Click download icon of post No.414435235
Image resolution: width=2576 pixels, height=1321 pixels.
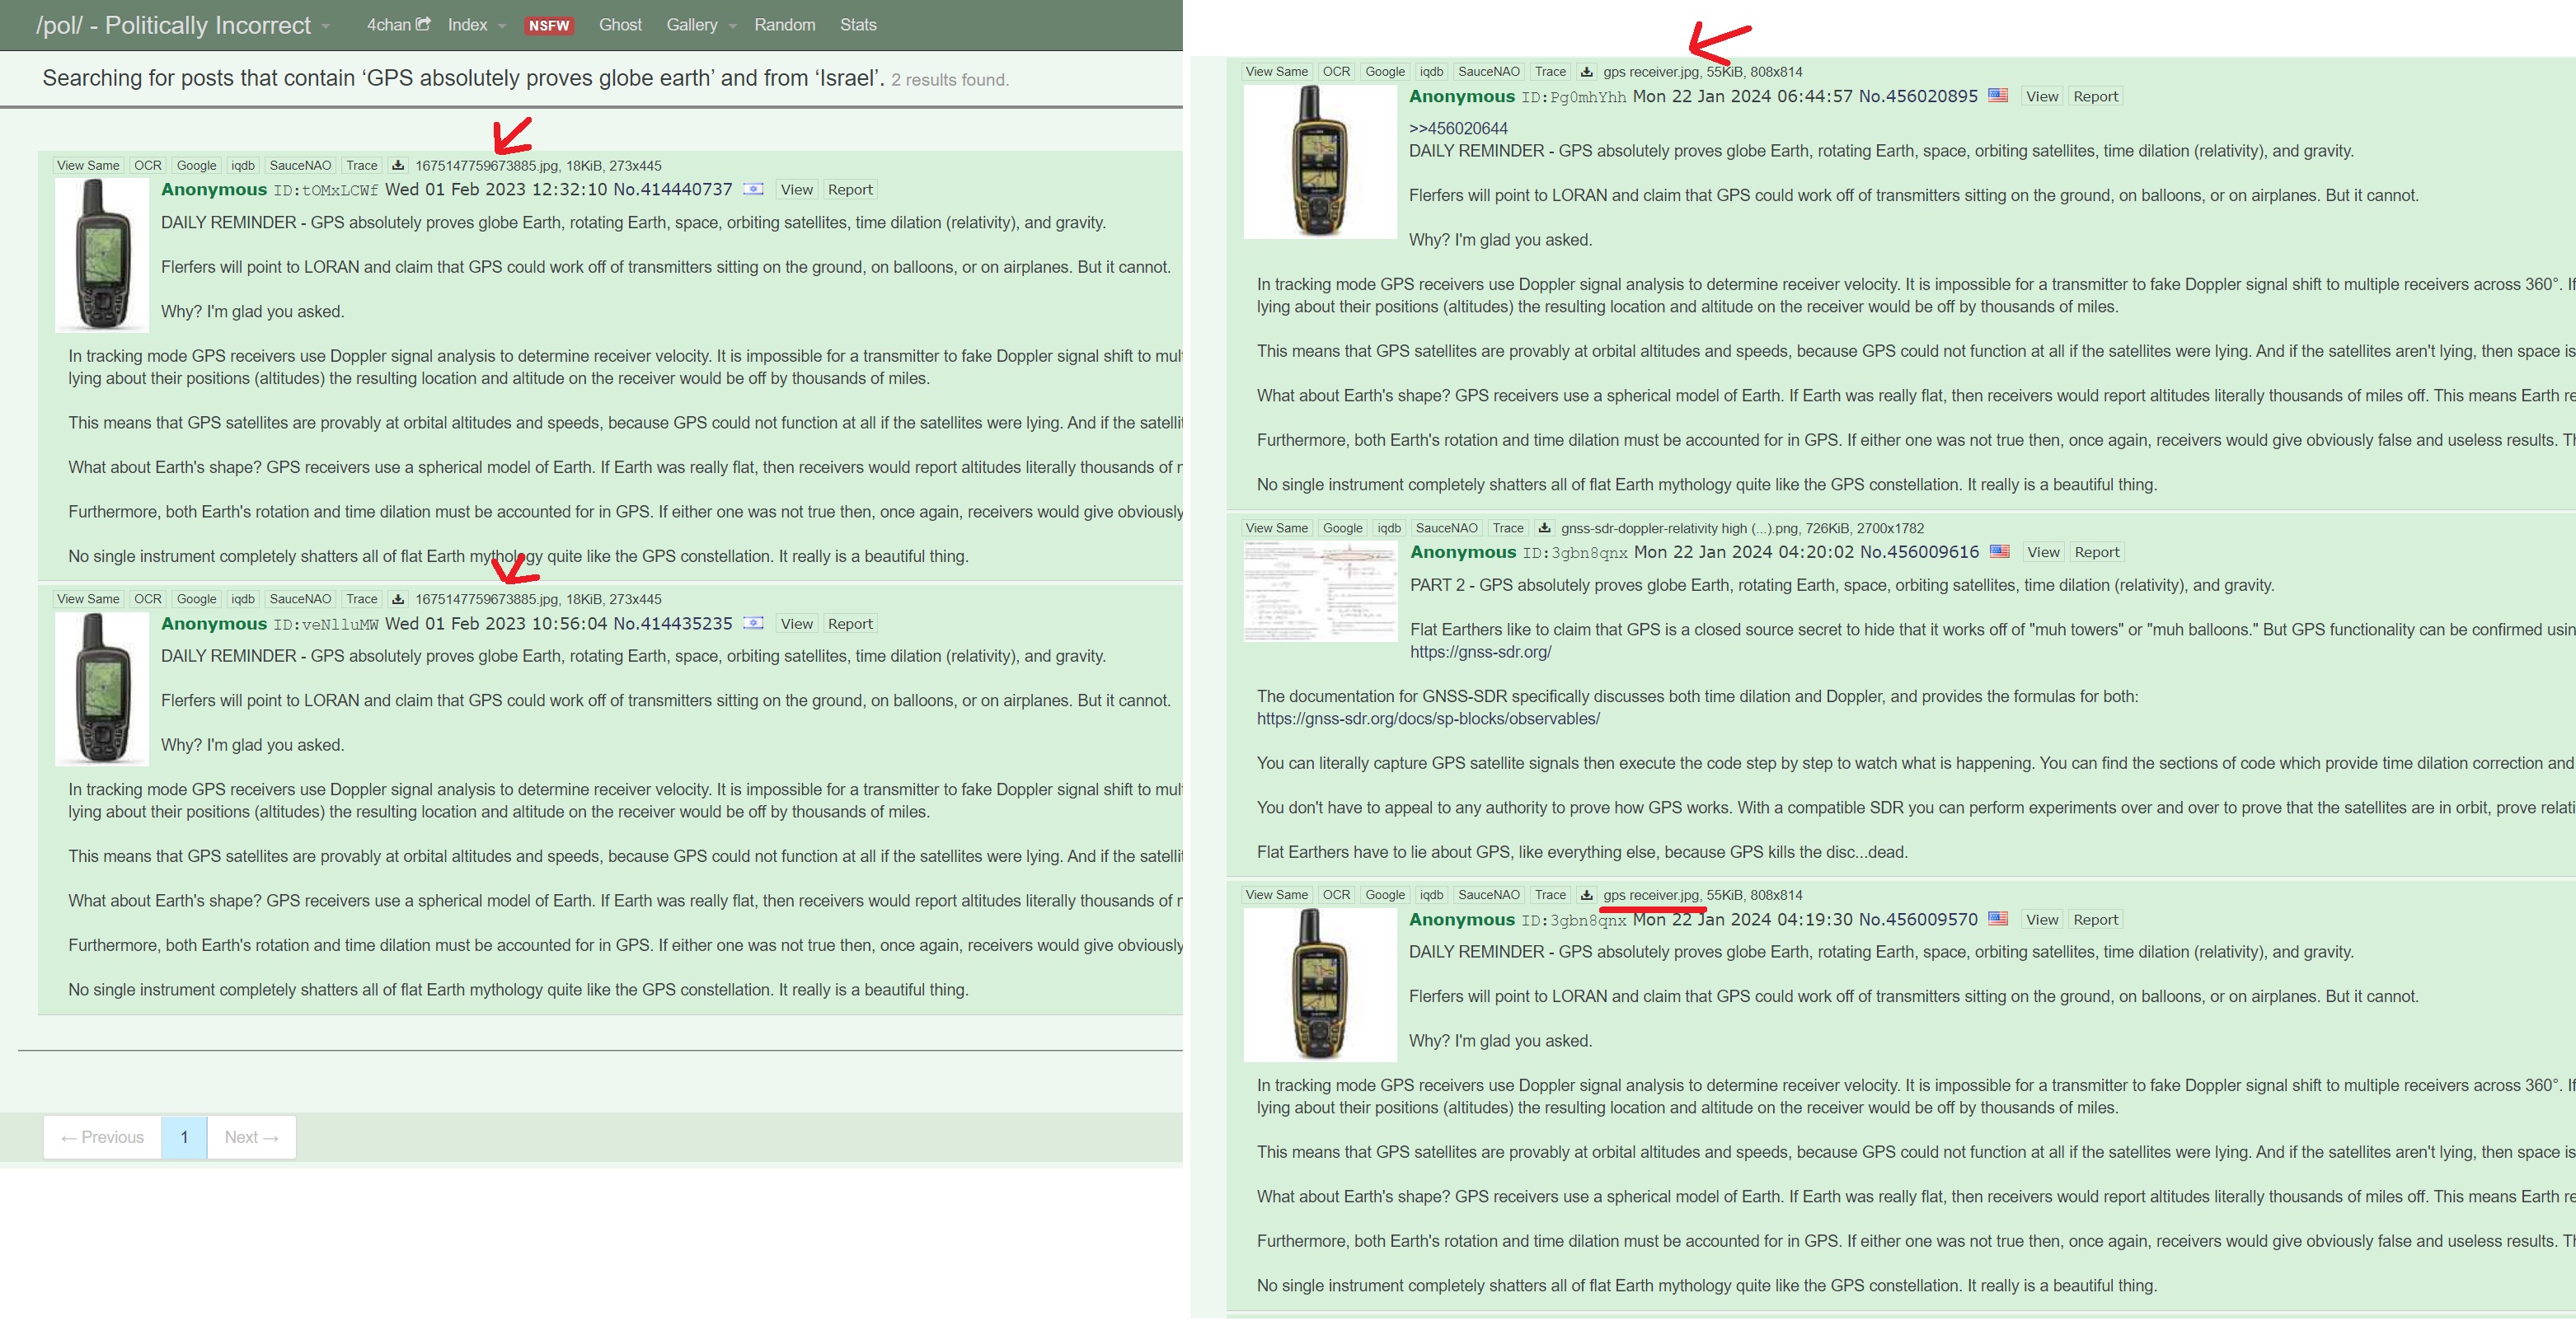[398, 599]
